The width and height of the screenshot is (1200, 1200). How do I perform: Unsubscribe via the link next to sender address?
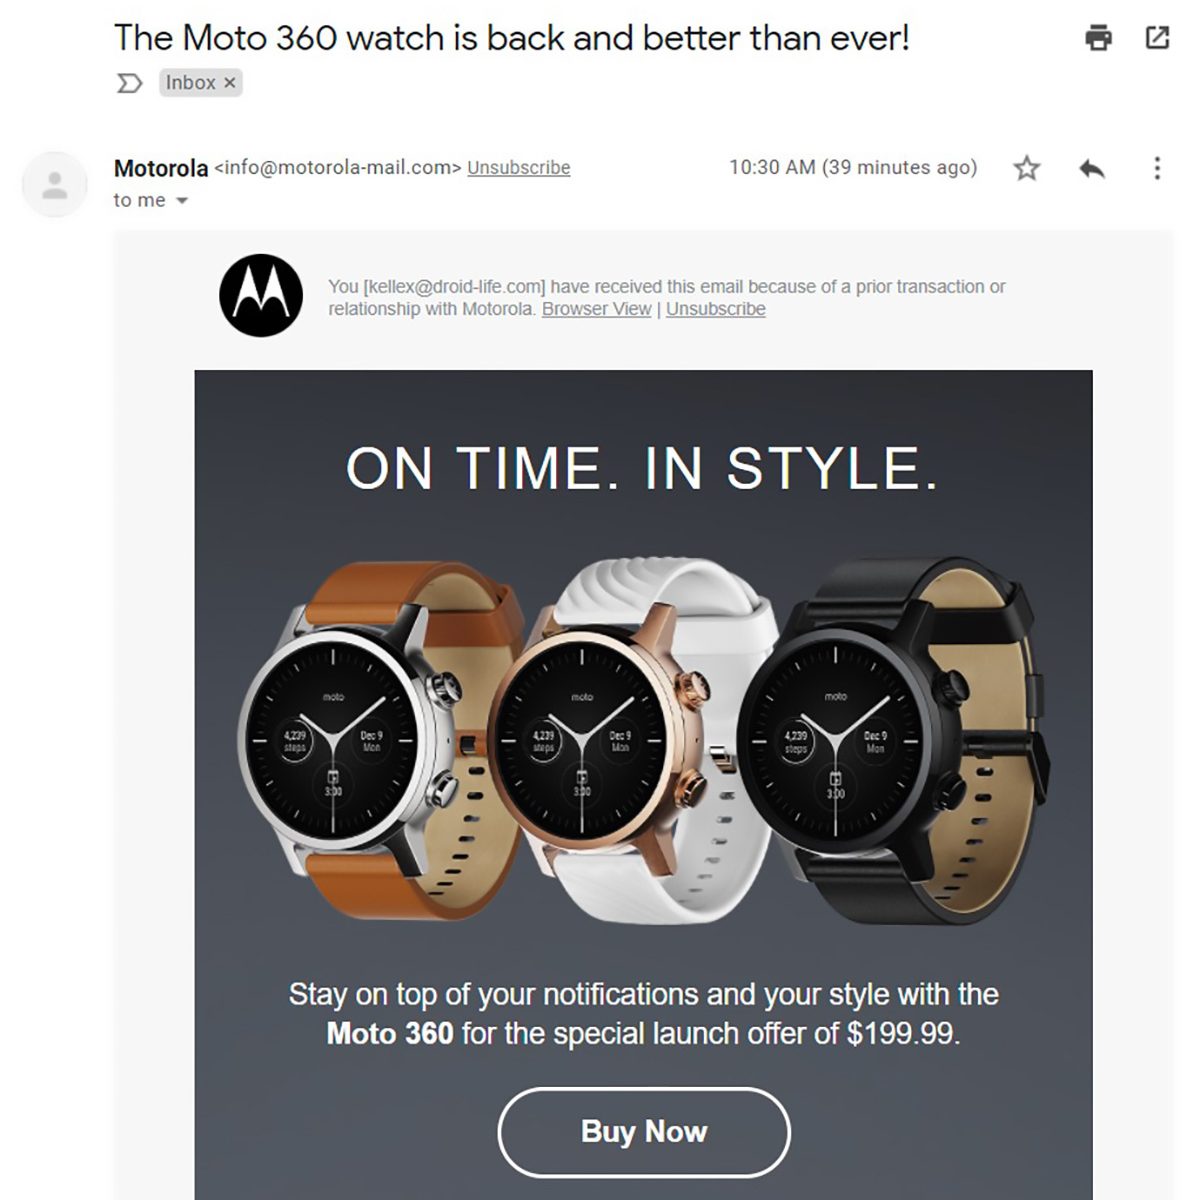point(519,168)
